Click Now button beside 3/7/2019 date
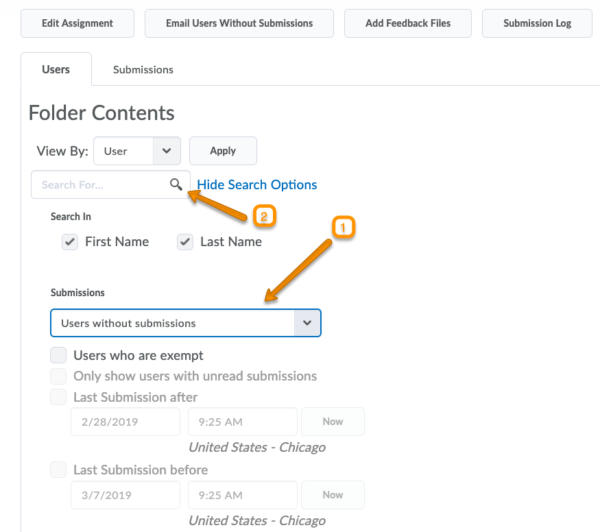Image resolution: width=600 pixels, height=532 pixels. click(x=332, y=495)
